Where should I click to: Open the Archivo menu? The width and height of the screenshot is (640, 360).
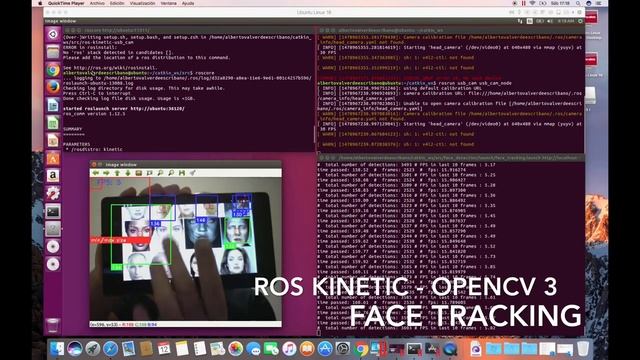pyautogui.click(x=97, y=3)
